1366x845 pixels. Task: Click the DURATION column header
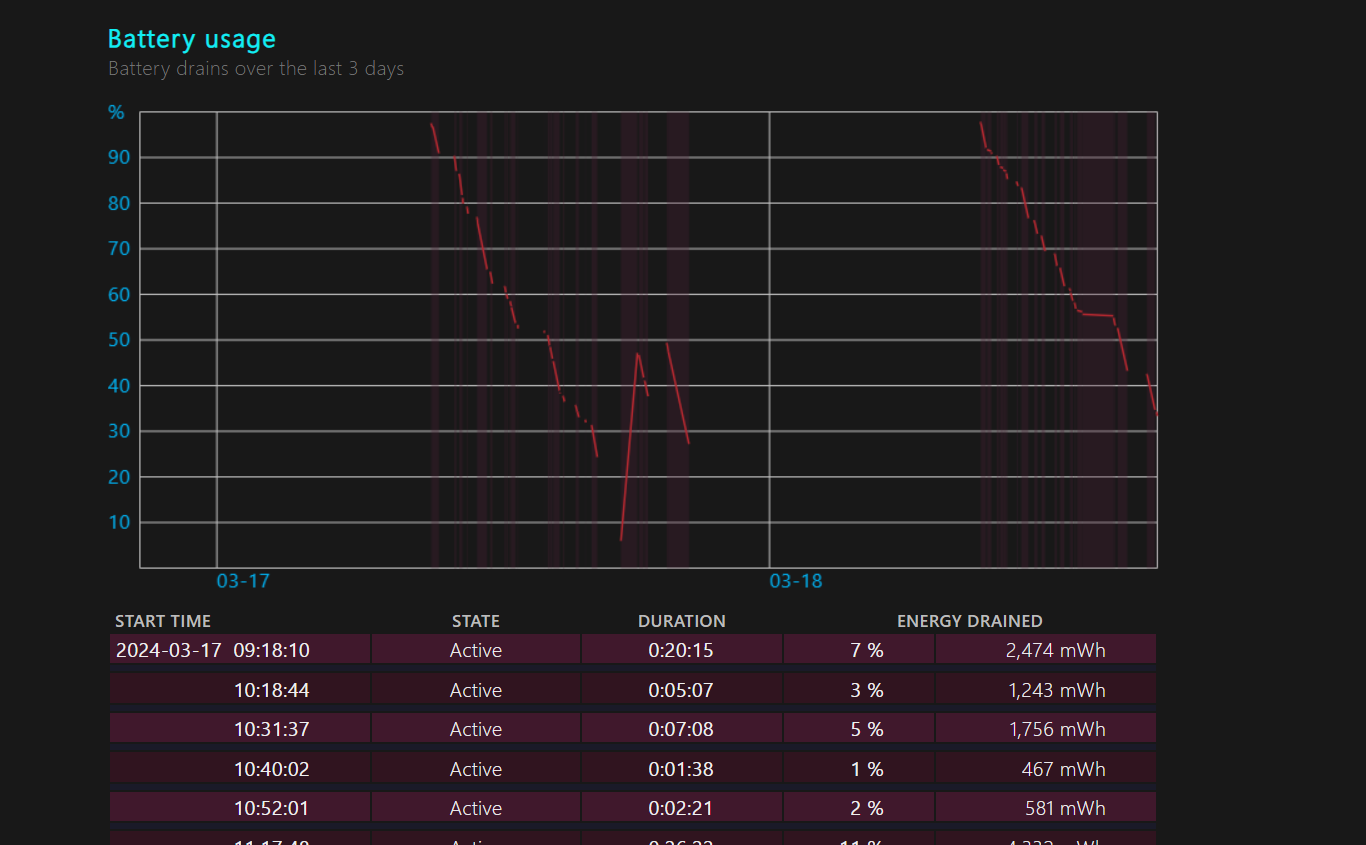pos(682,621)
